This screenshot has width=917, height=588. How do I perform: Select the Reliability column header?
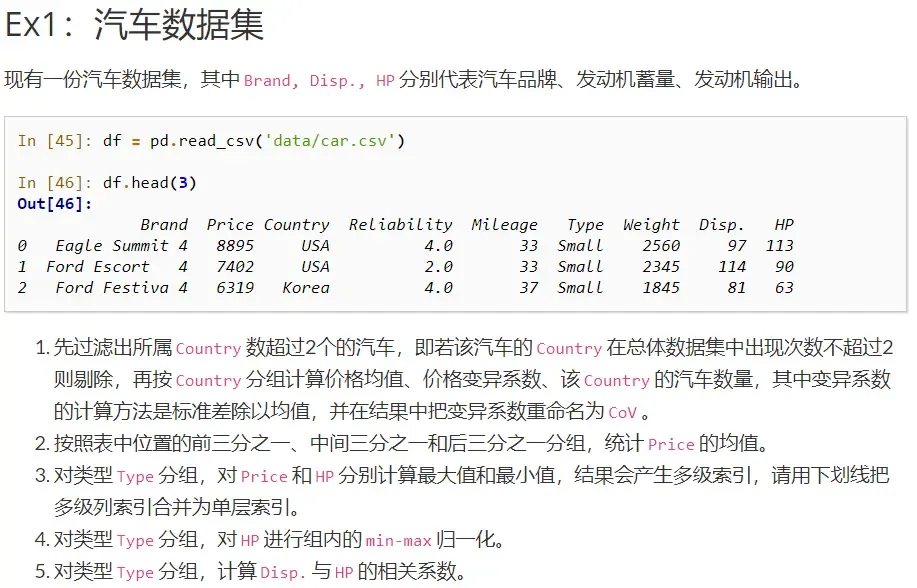(400, 224)
